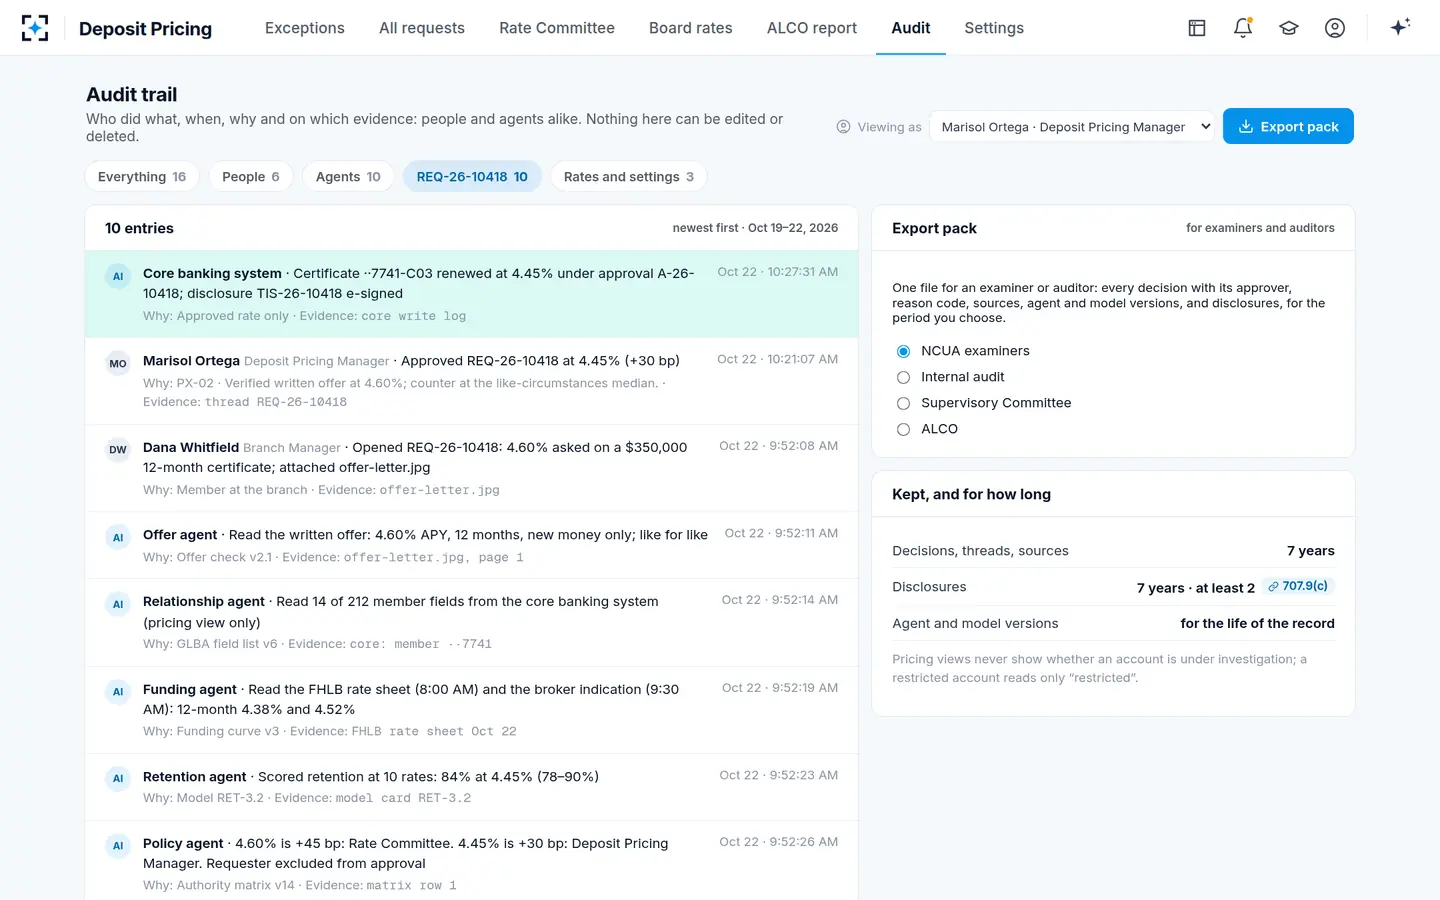The width and height of the screenshot is (1440, 900).
Task: Open the Settings tab
Action: tap(994, 28)
